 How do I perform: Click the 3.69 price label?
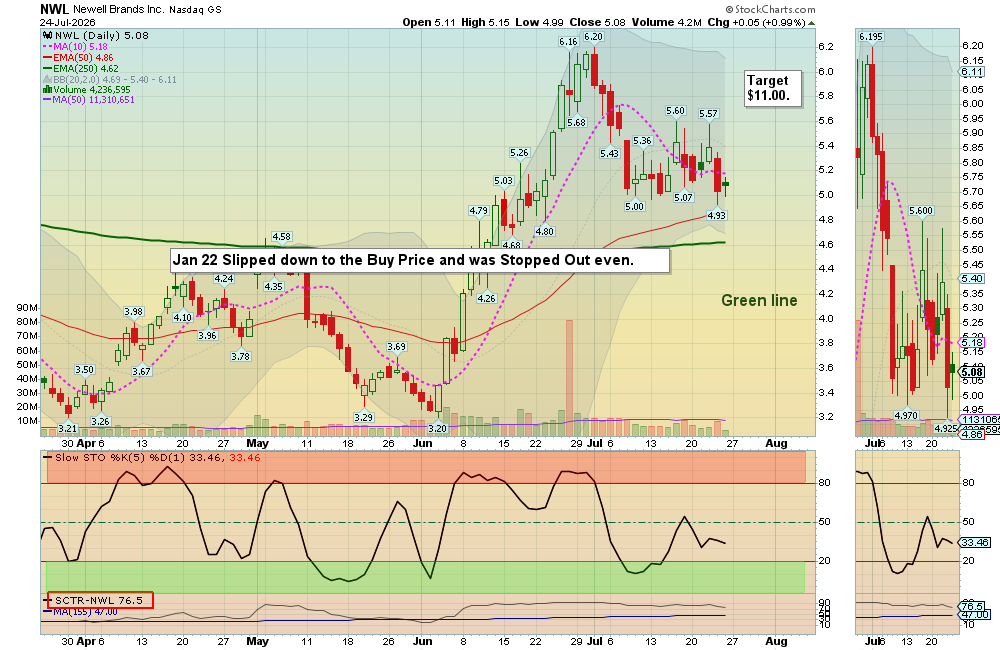pos(396,347)
